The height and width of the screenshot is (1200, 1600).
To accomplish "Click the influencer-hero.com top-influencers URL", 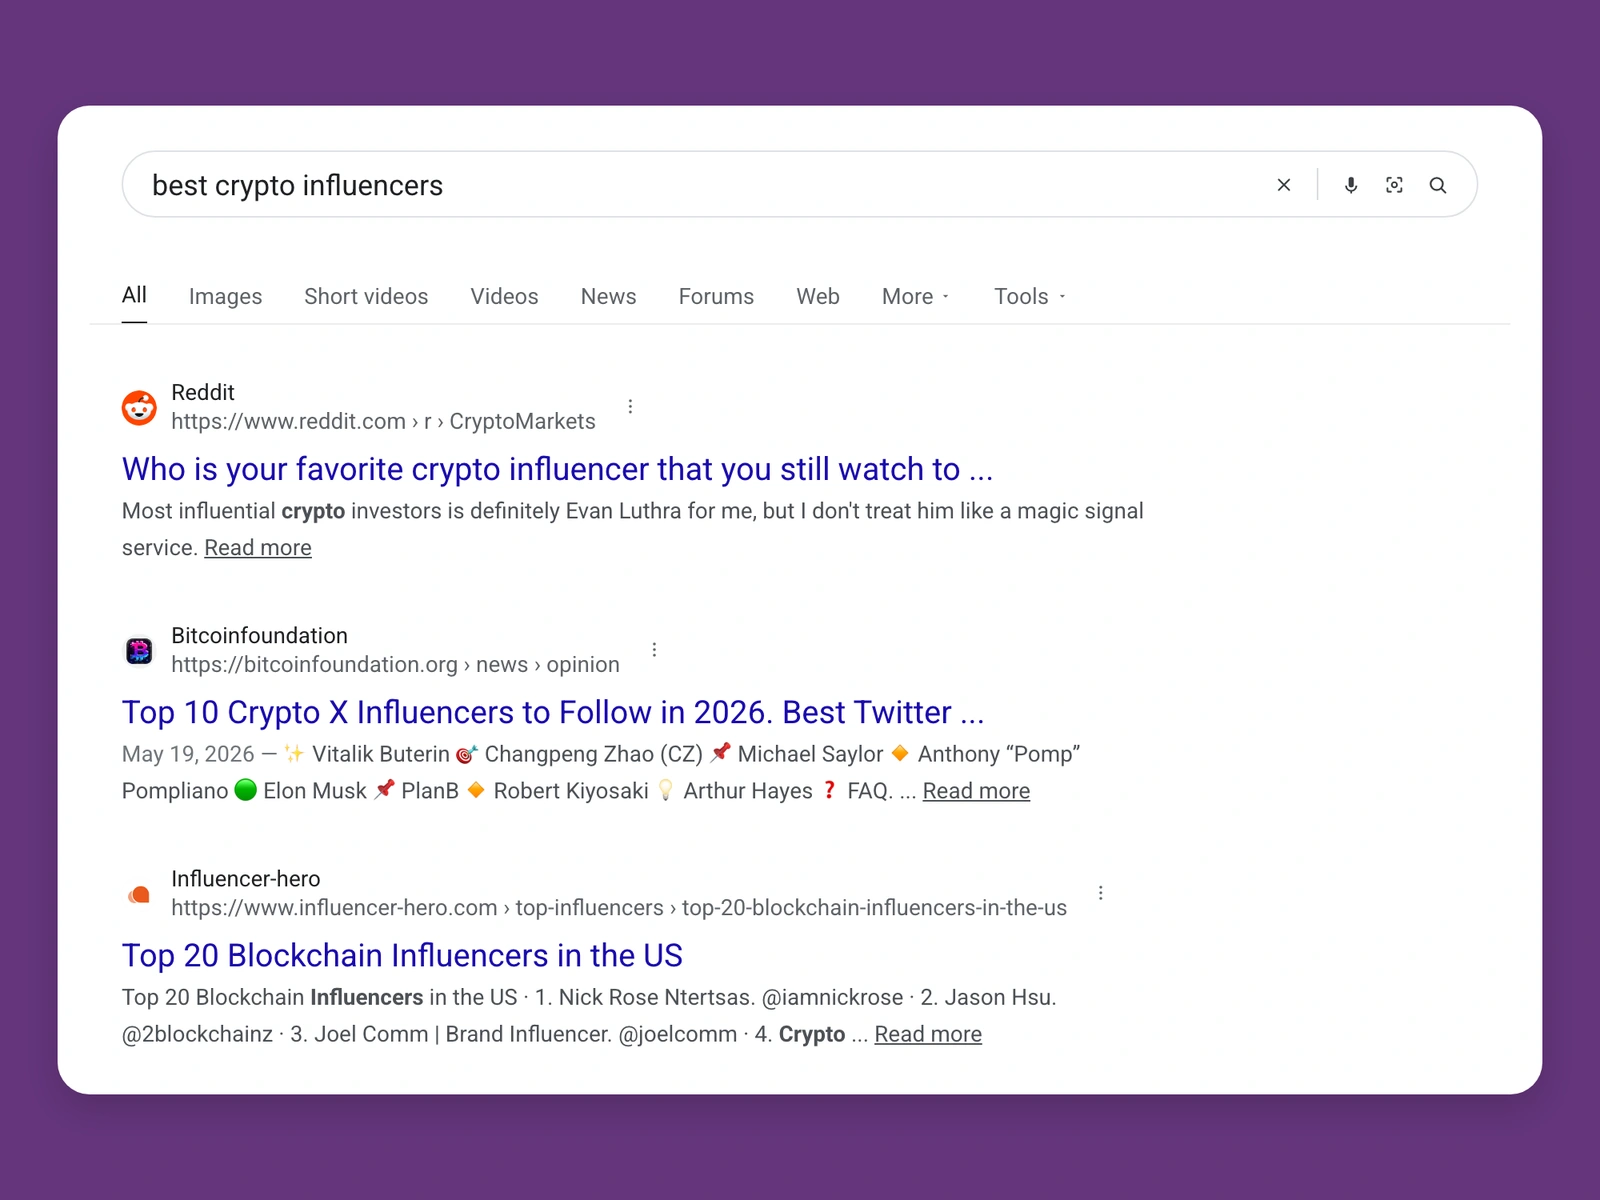I will click(619, 907).
